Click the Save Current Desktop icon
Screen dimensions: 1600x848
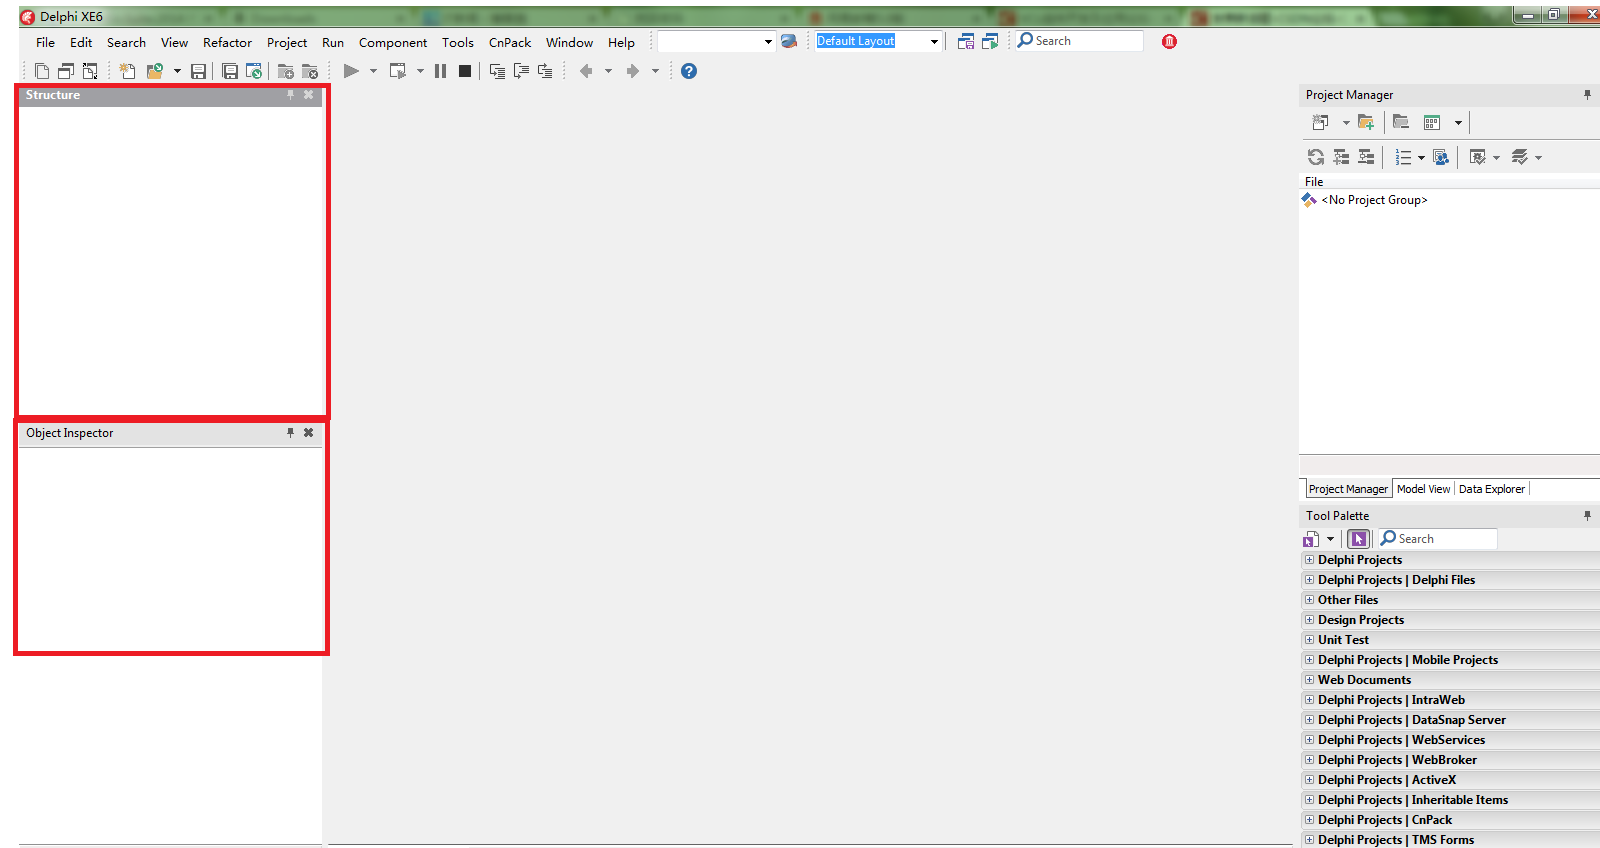[x=966, y=41]
